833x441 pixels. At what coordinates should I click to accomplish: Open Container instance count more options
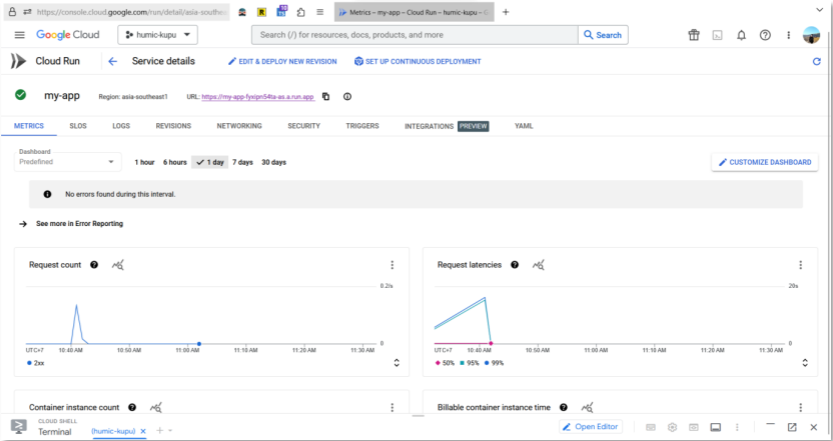click(392, 408)
